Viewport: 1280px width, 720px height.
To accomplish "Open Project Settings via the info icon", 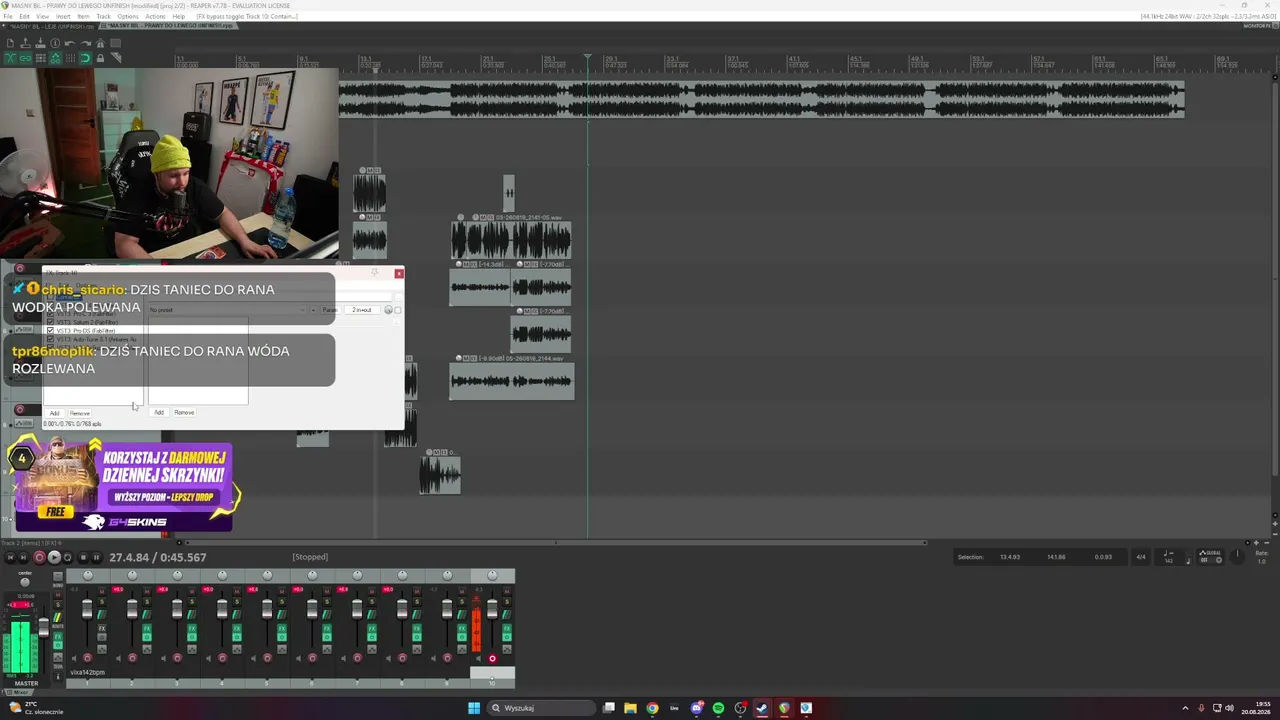I will (55, 43).
